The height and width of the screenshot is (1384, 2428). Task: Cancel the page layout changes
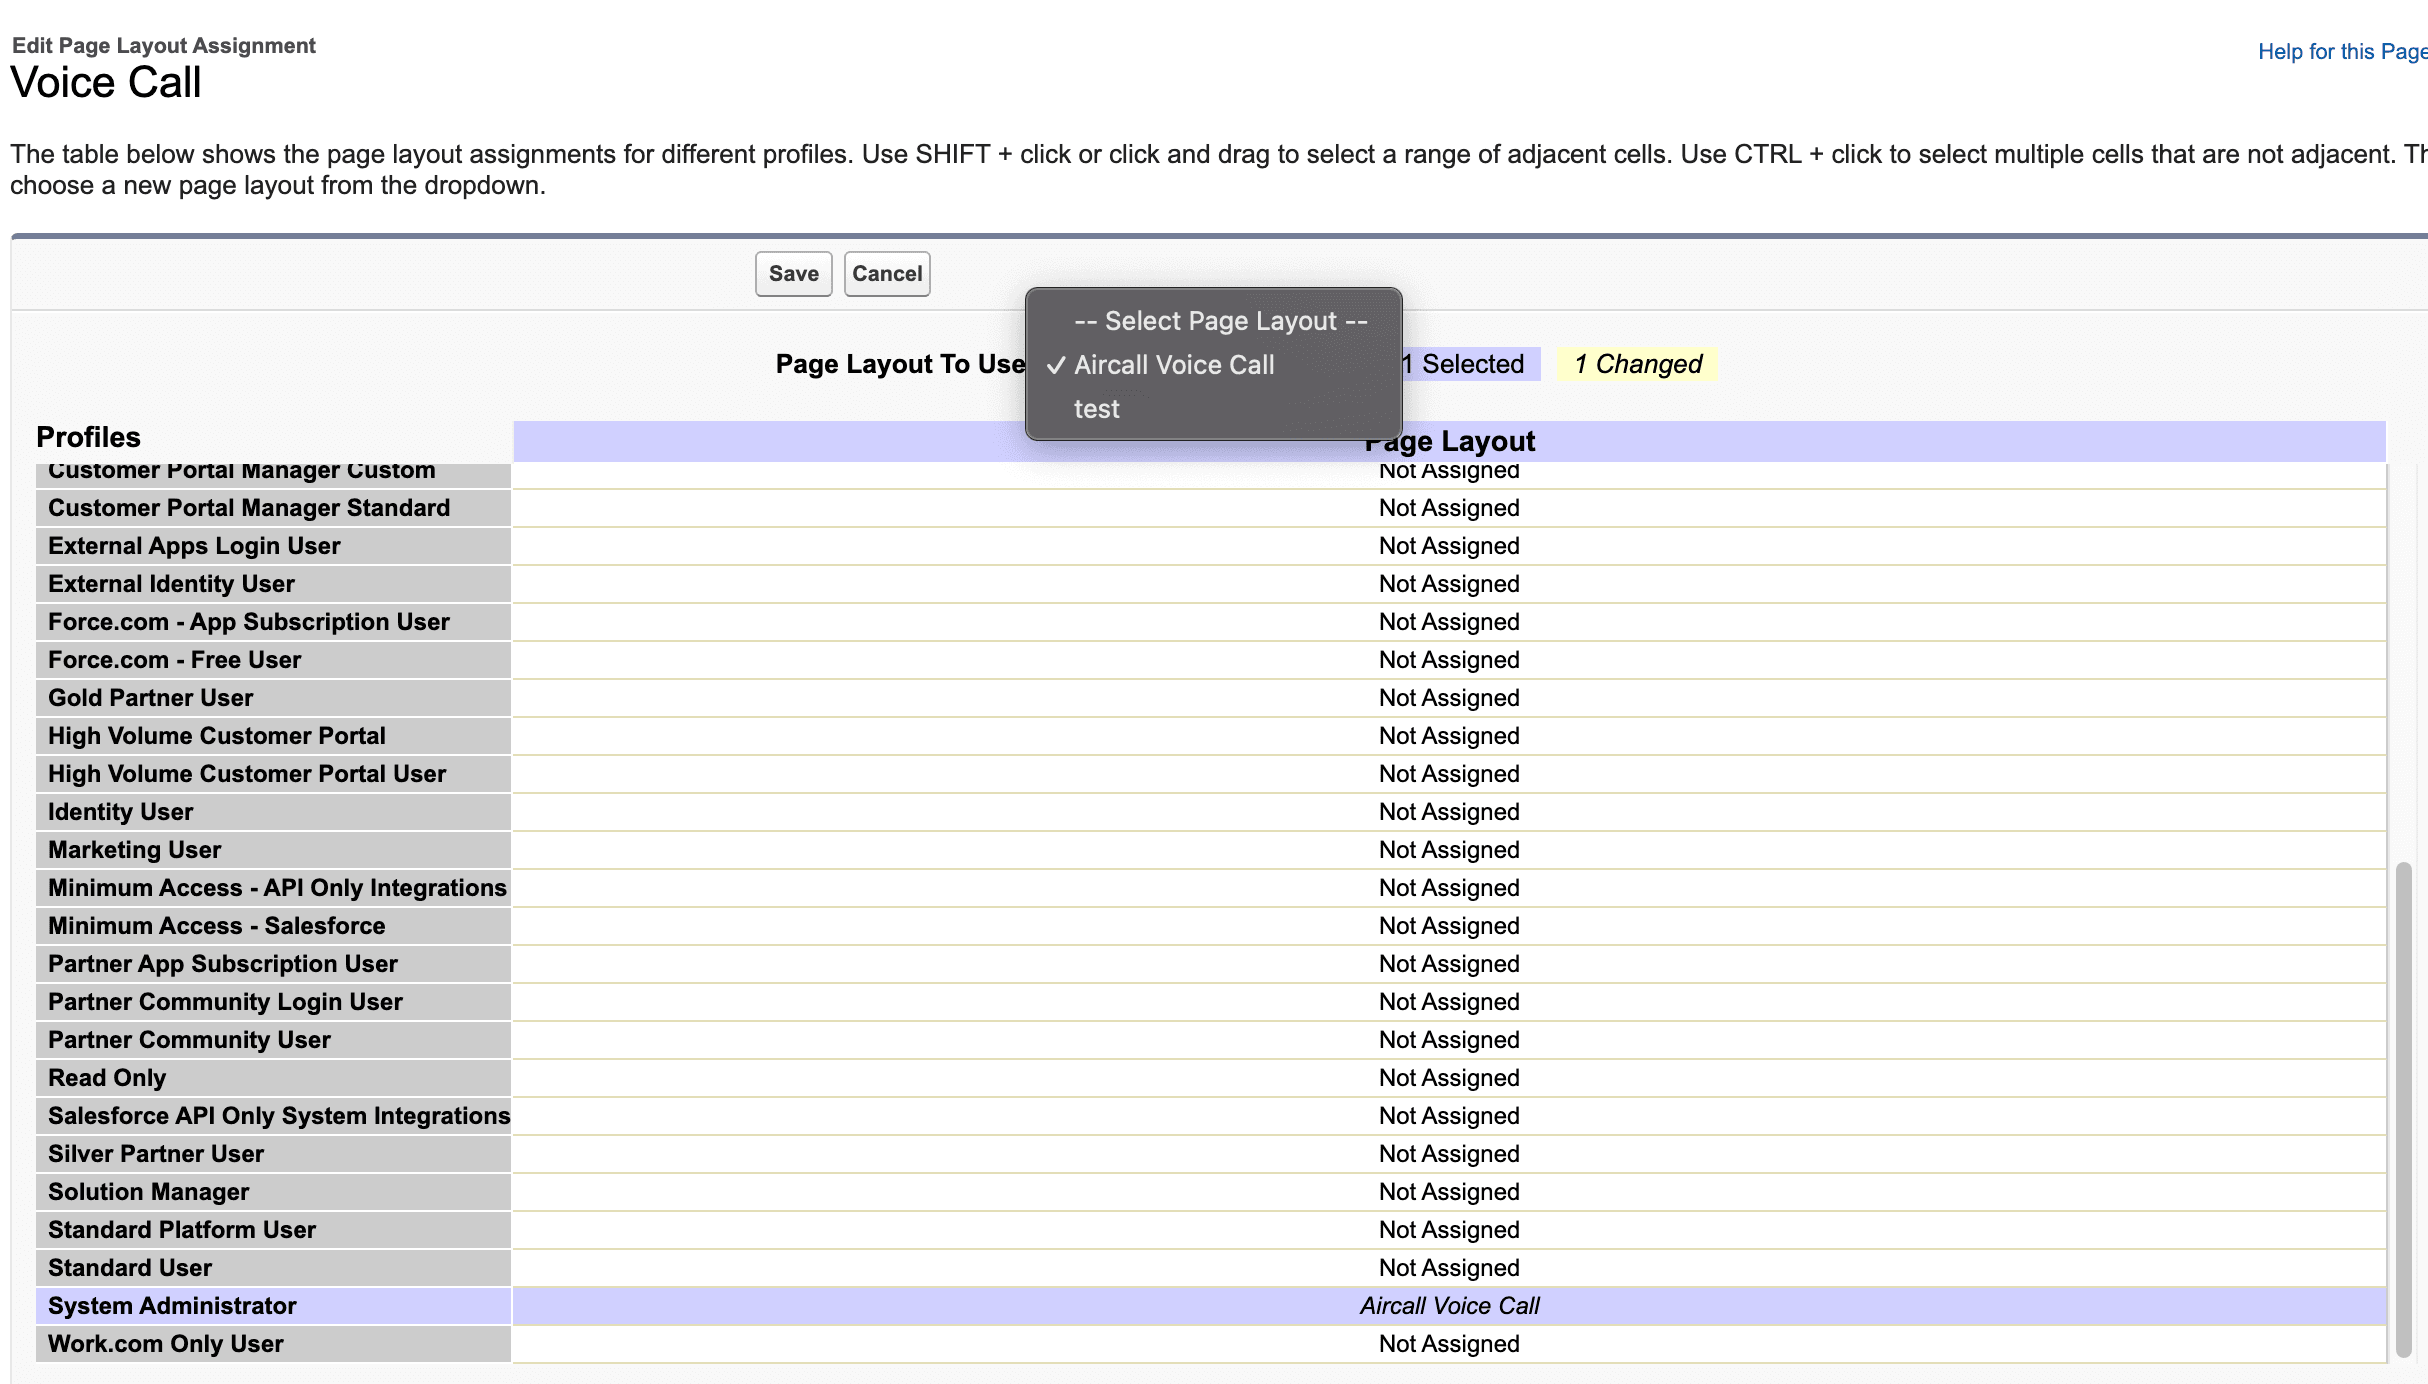(886, 273)
